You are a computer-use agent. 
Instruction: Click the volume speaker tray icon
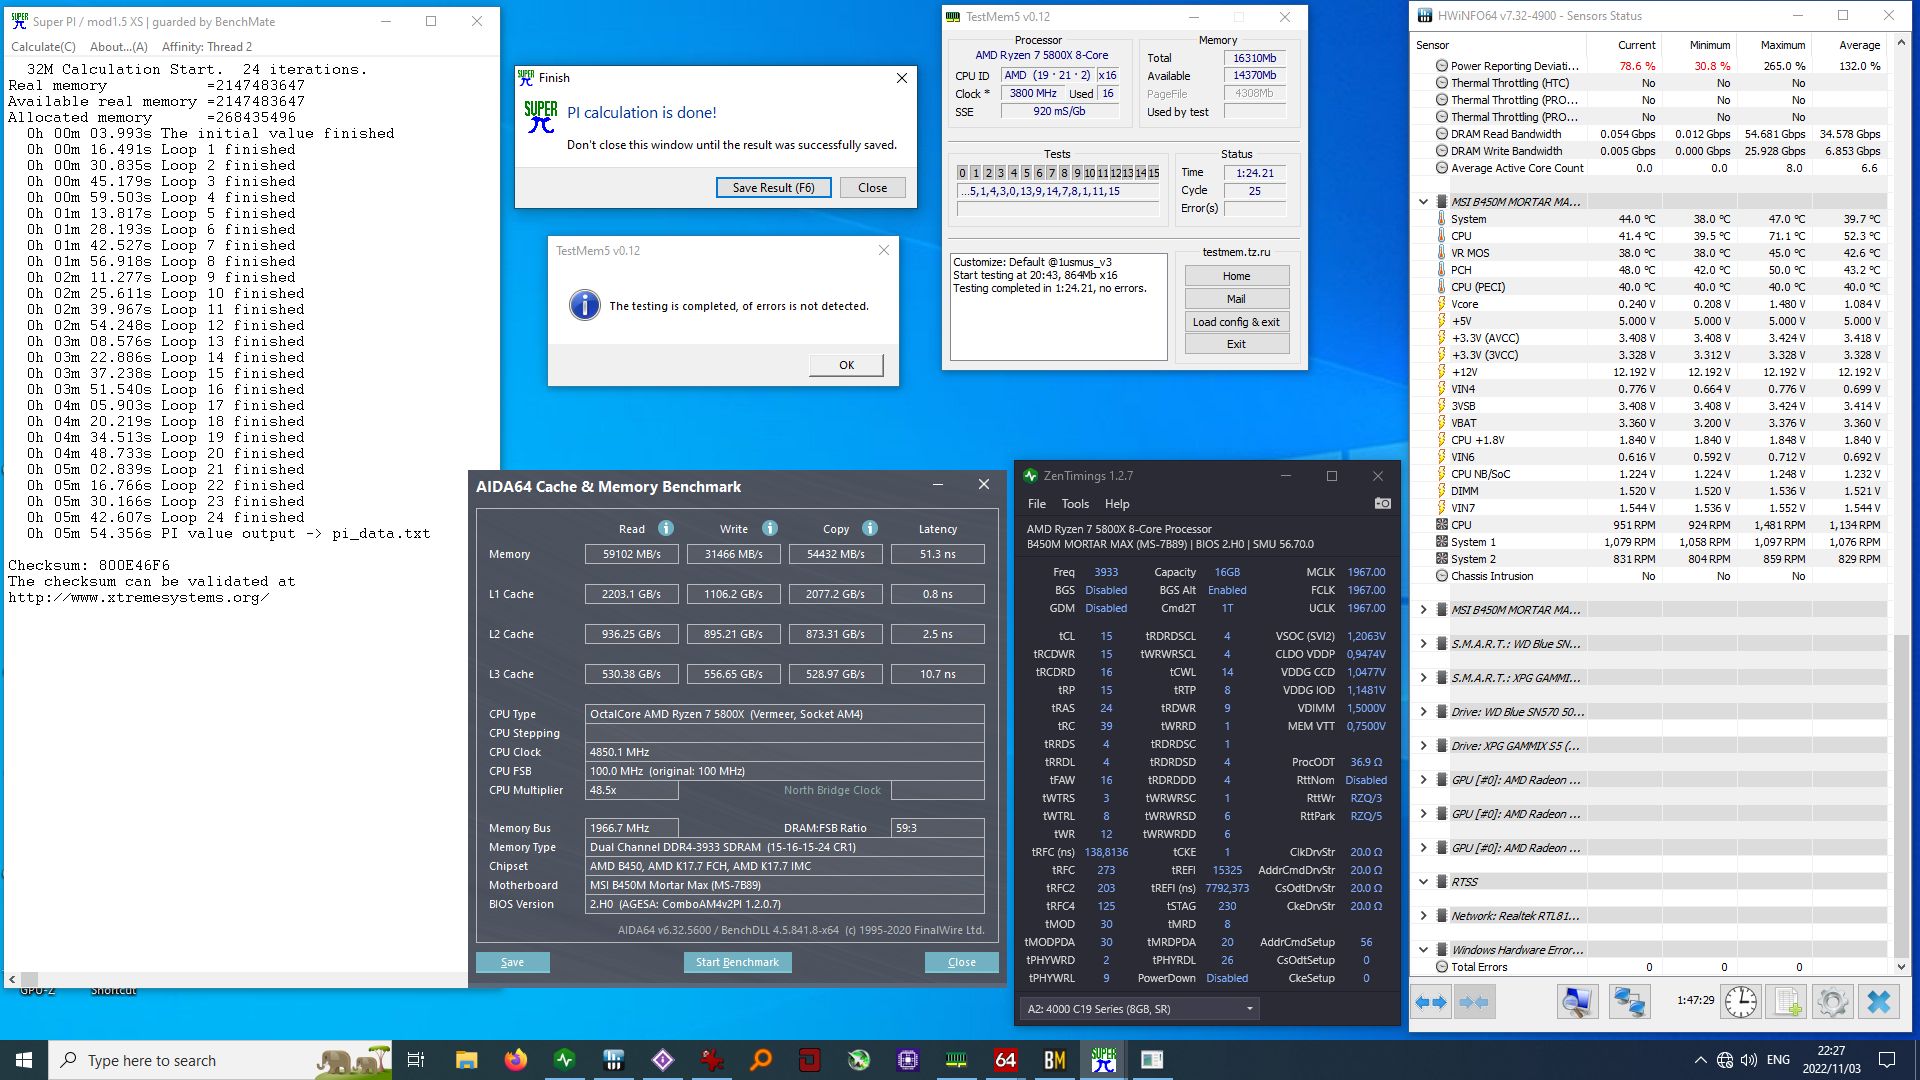[x=1748, y=1060]
